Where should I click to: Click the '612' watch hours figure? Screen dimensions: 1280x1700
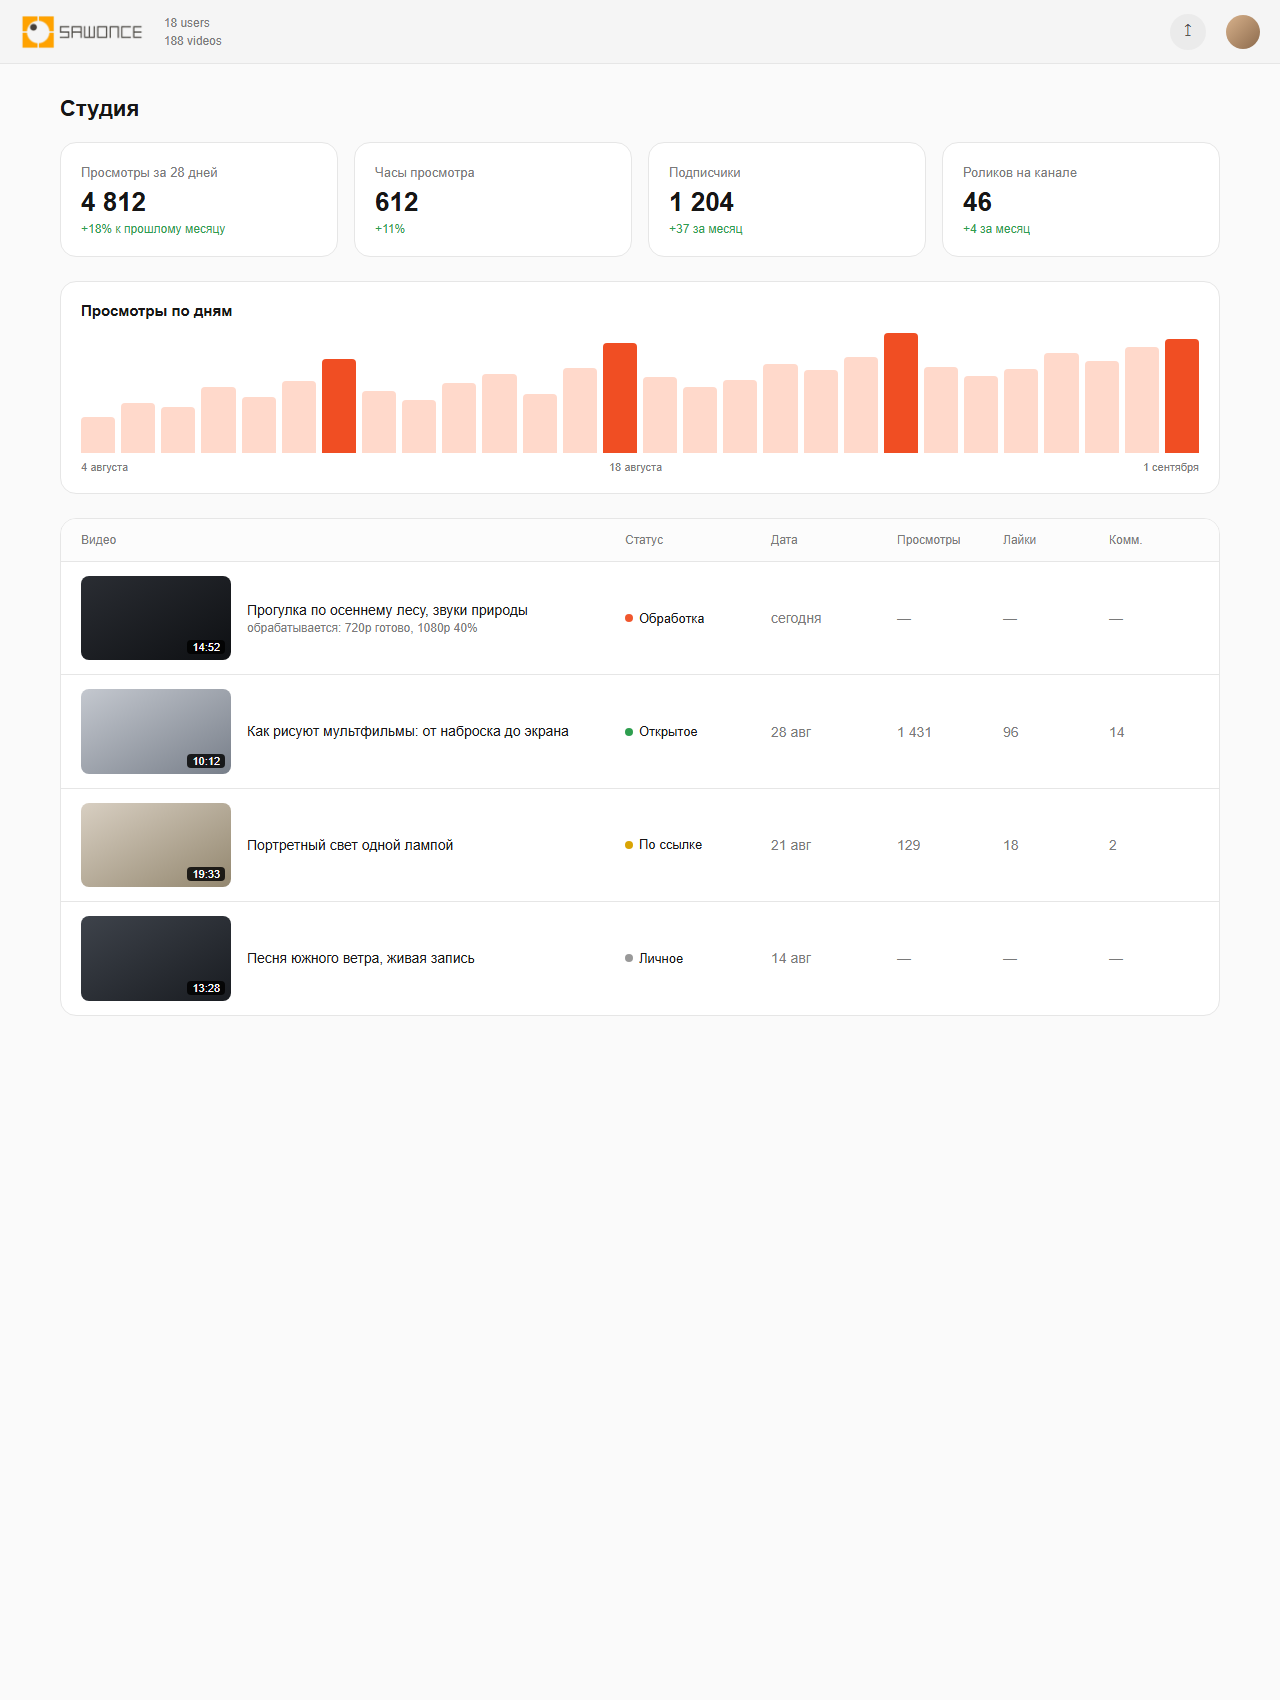[x=396, y=202]
